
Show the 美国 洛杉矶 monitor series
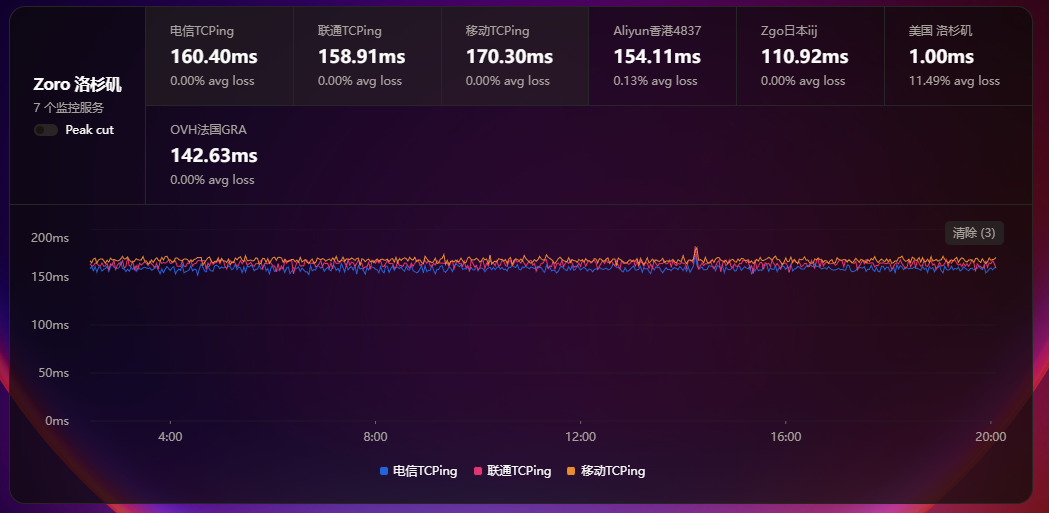[957, 56]
